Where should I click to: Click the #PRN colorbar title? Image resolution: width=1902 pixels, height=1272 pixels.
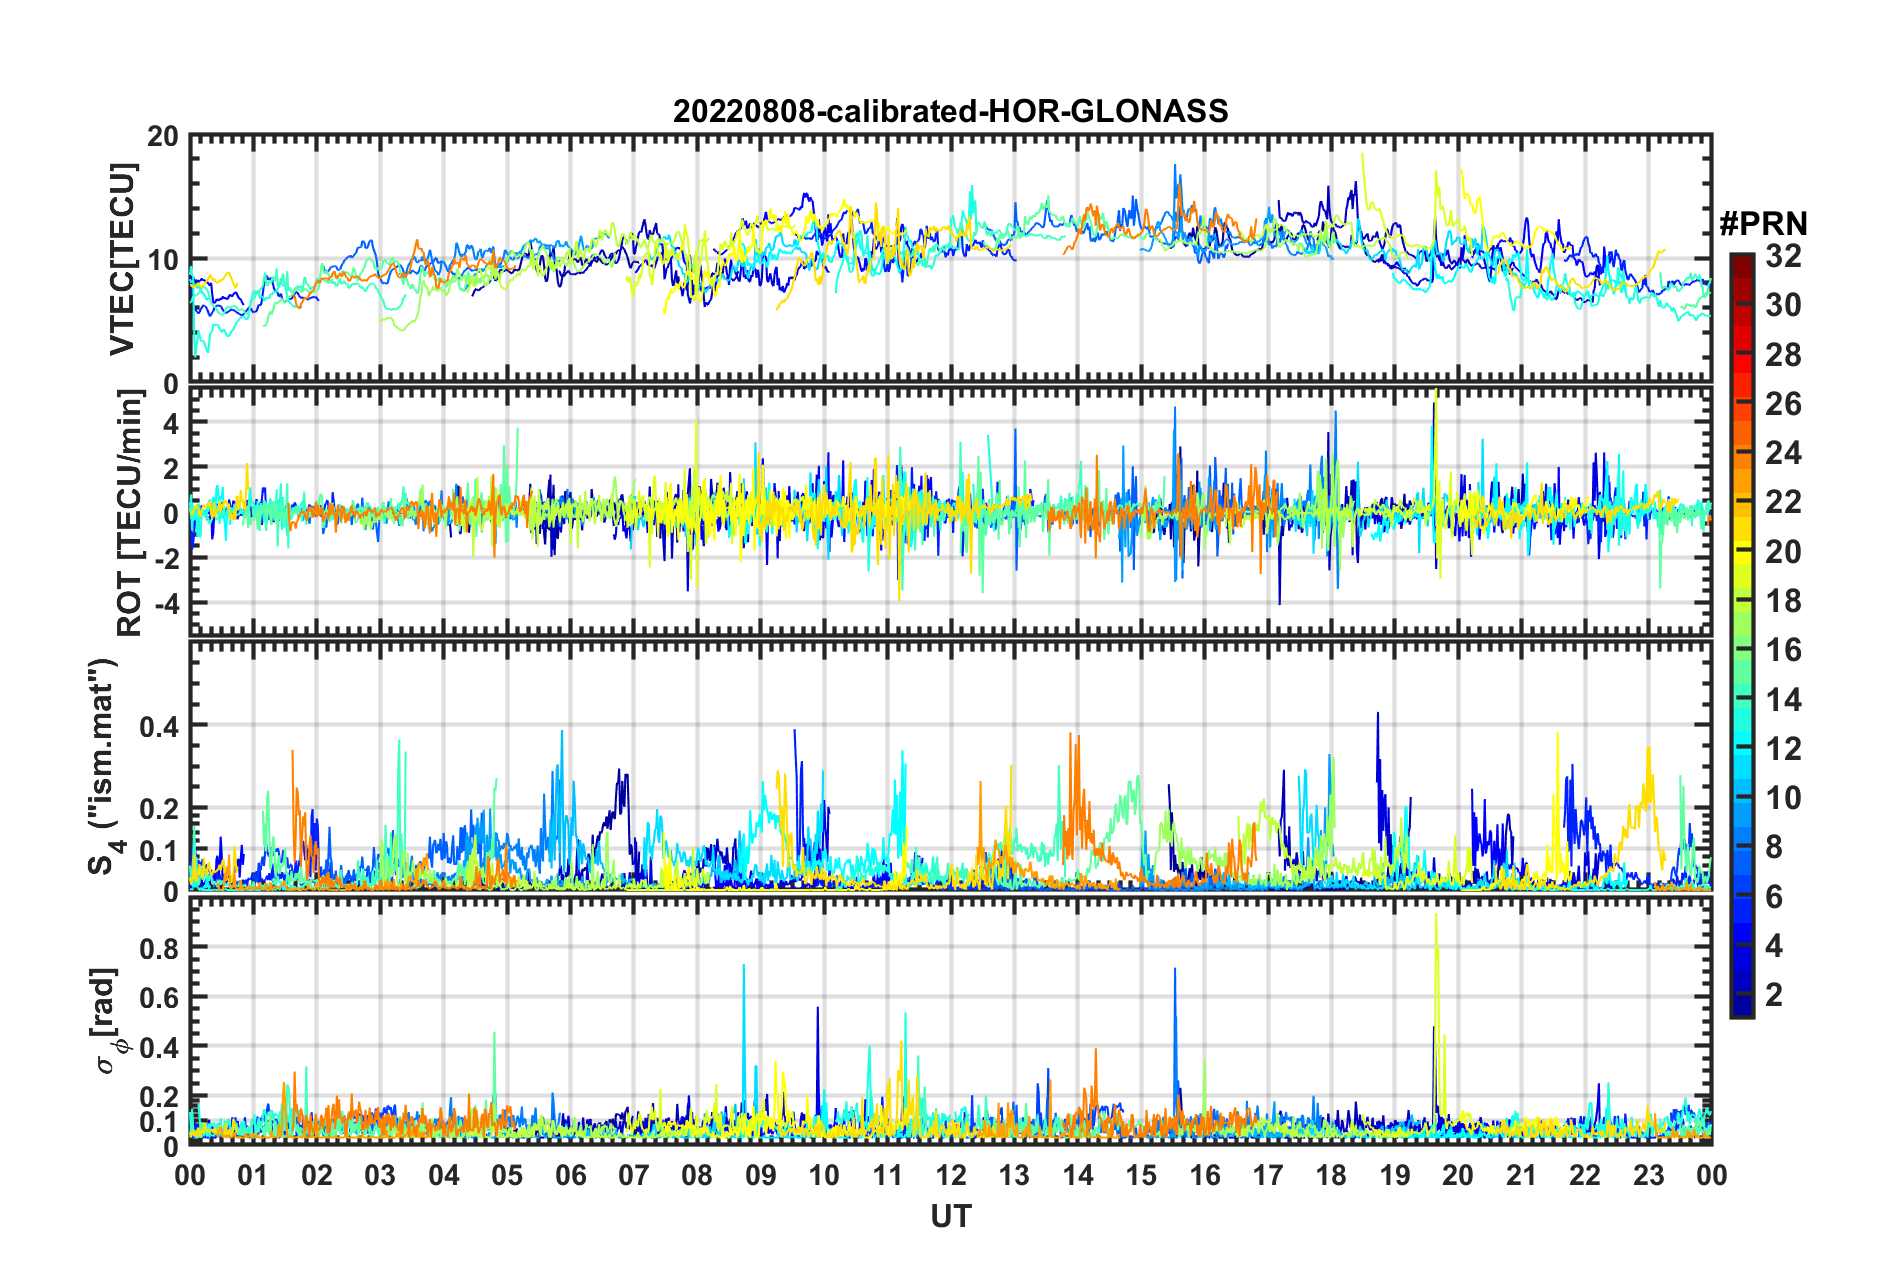tap(1762, 223)
